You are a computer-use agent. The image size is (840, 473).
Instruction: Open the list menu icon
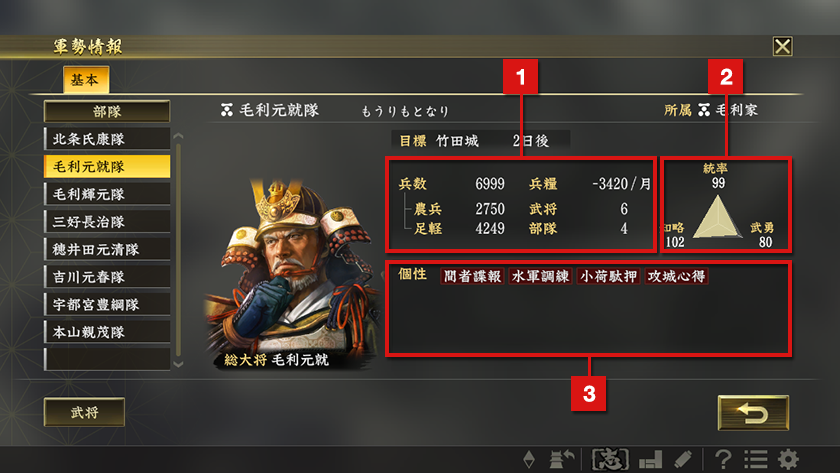(755, 459)
